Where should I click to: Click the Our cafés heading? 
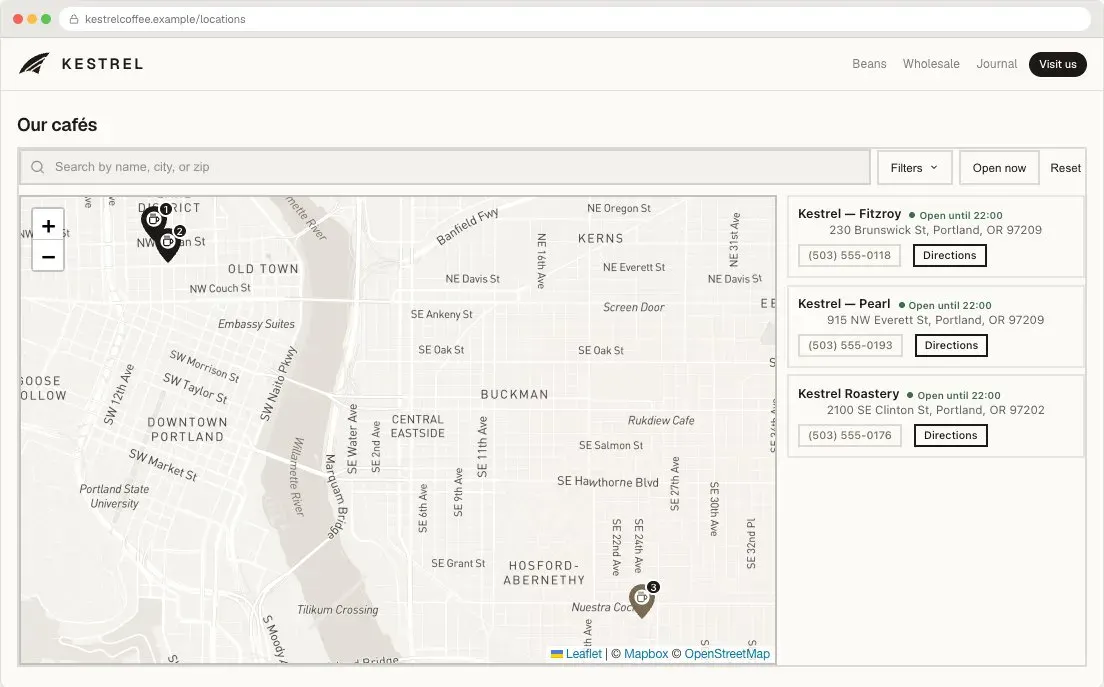coord(57,125)
